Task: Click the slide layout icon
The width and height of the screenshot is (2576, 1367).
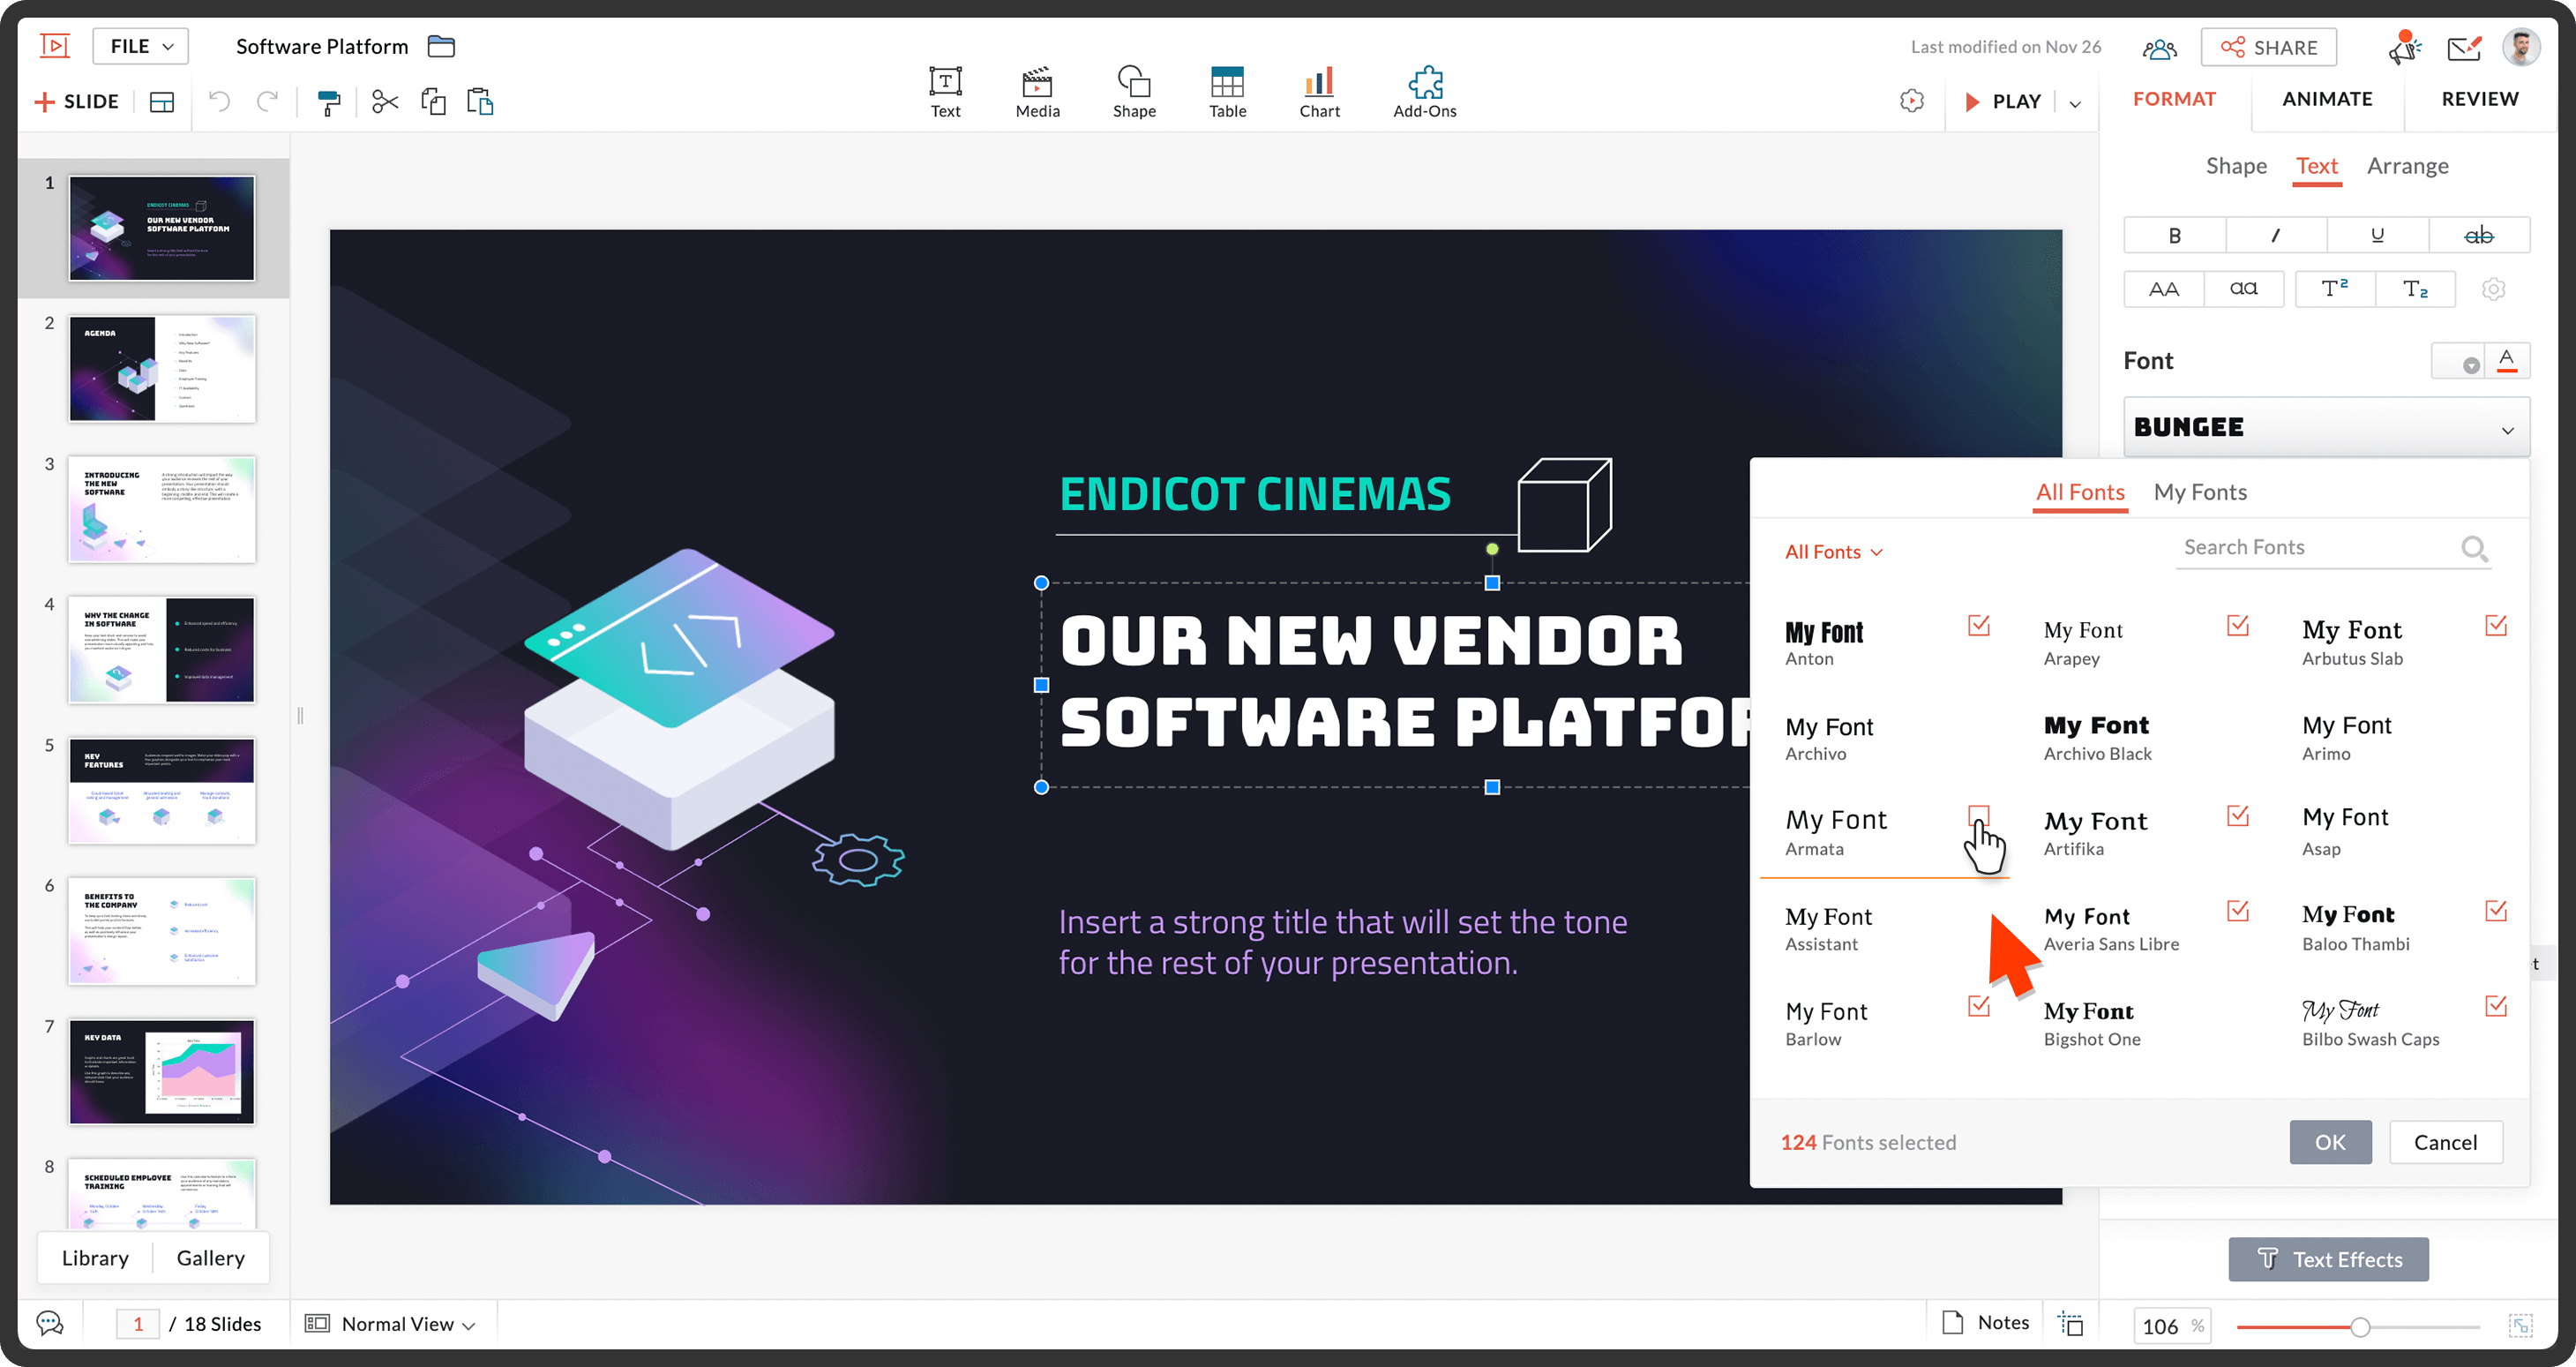Action: (x=162, y=102)
